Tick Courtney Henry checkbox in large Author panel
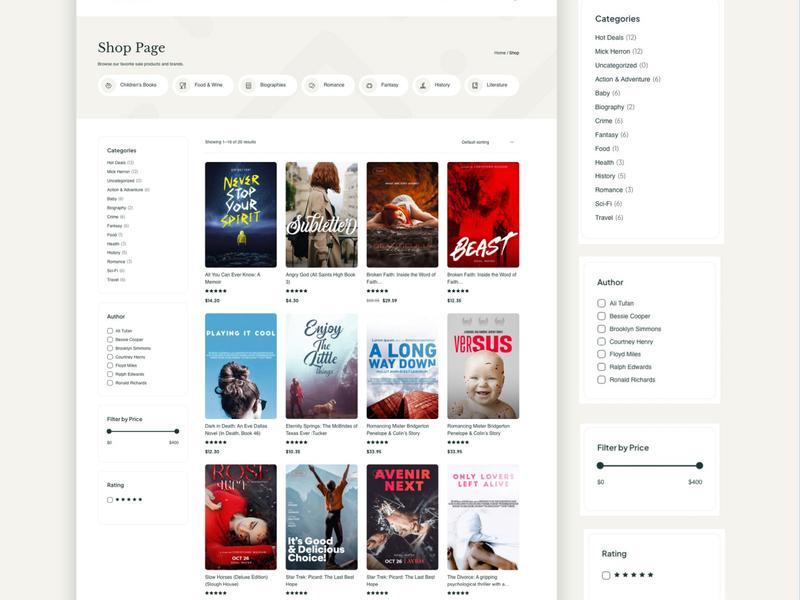 602,342
